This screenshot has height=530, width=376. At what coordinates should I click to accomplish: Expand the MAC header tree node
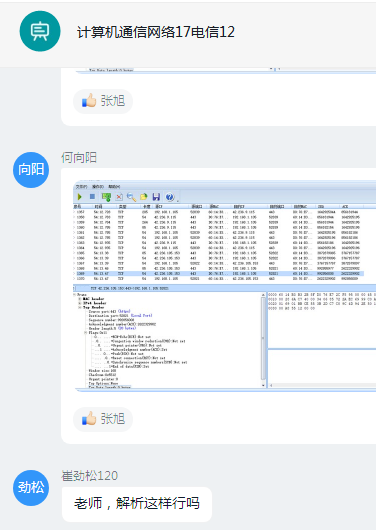pos(80,299)
